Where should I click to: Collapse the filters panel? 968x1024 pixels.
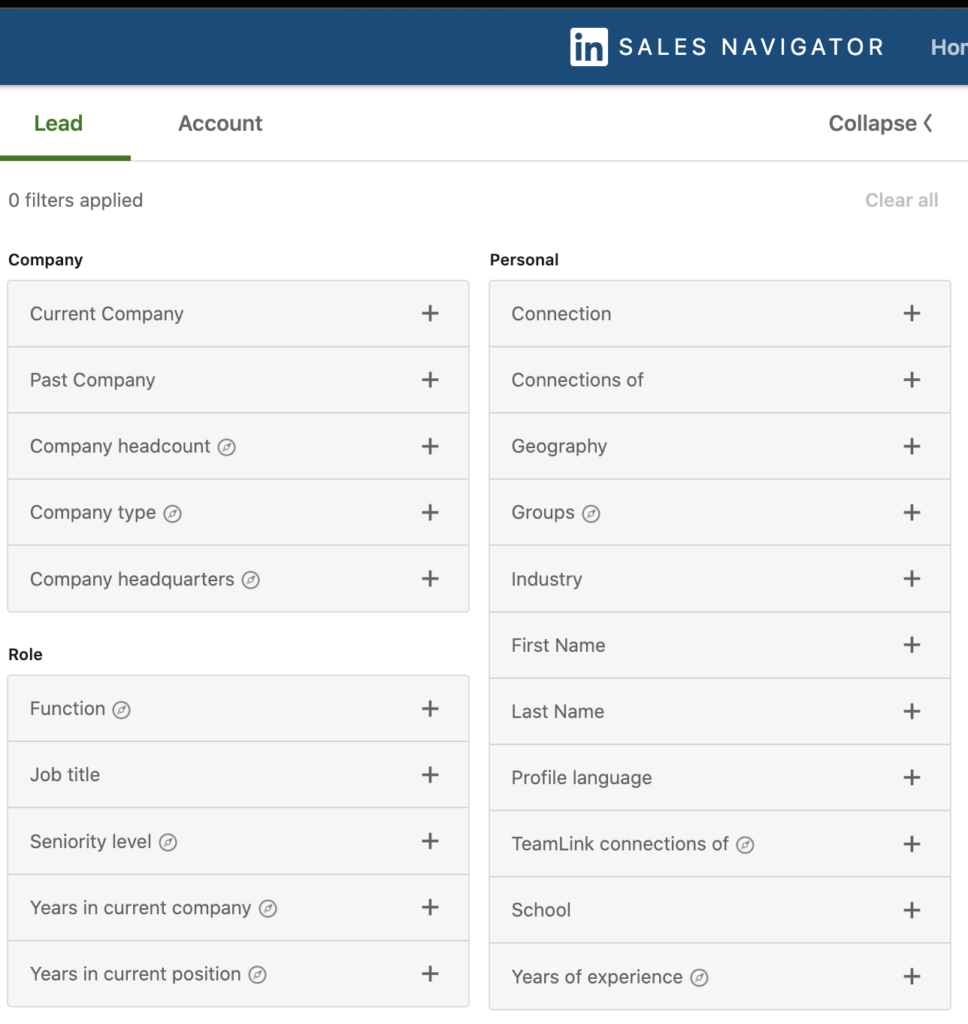pos(880,123)
